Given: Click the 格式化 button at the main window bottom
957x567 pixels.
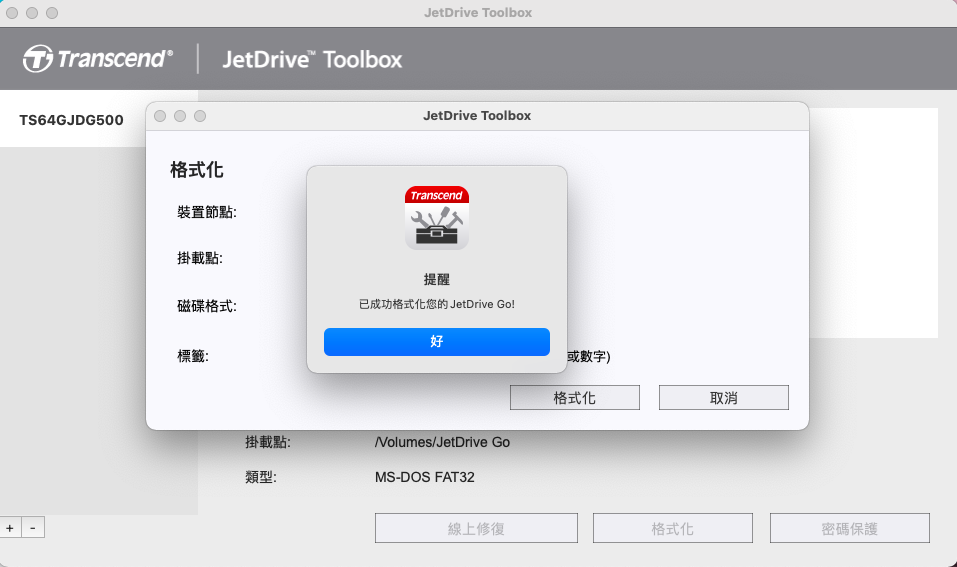Looking at the screenshot, I should [x=673, y=528].
